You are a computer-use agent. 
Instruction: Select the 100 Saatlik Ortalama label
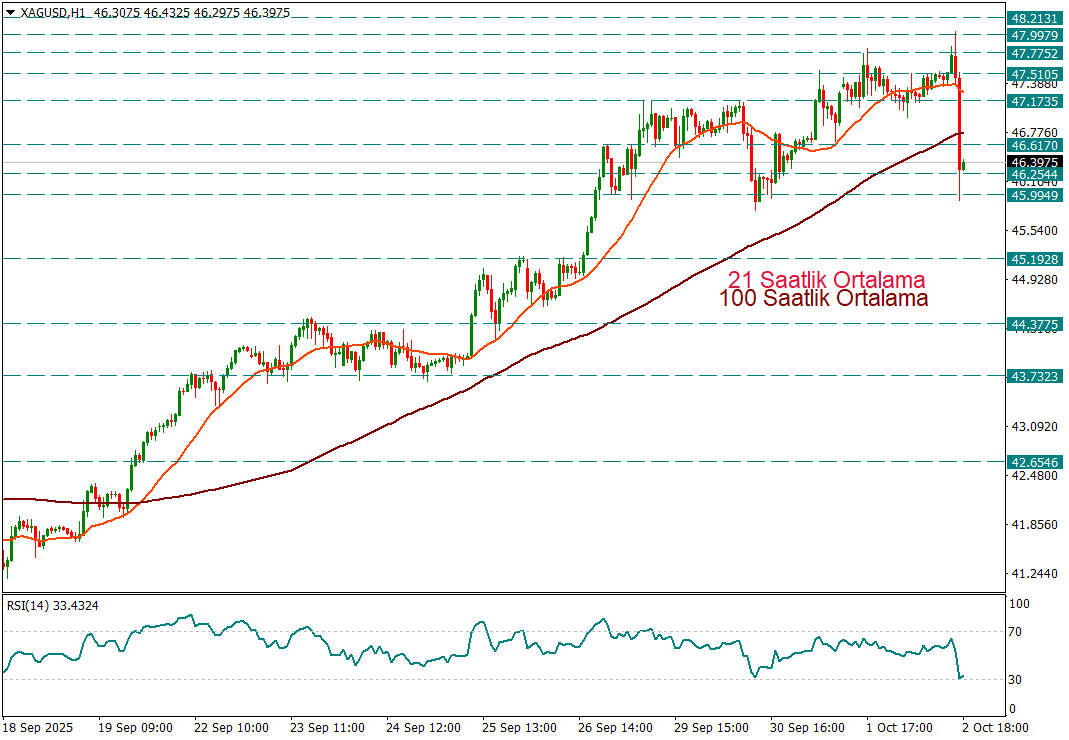[823, 298]
